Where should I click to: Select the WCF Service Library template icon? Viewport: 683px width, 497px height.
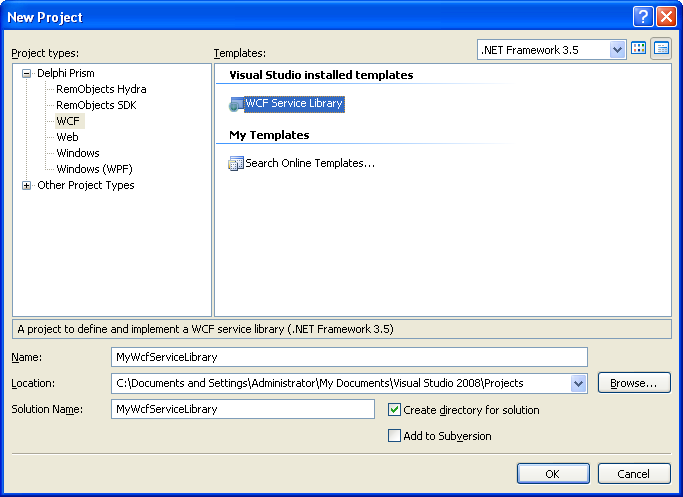coord(236,104)
